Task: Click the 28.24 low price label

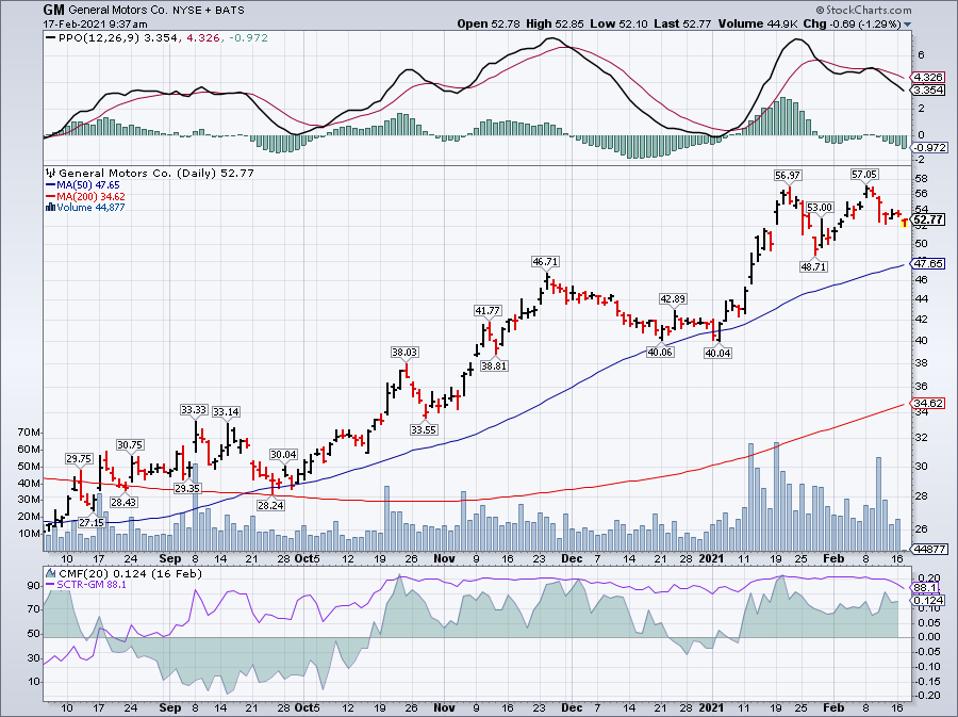Action: point(270,505)
